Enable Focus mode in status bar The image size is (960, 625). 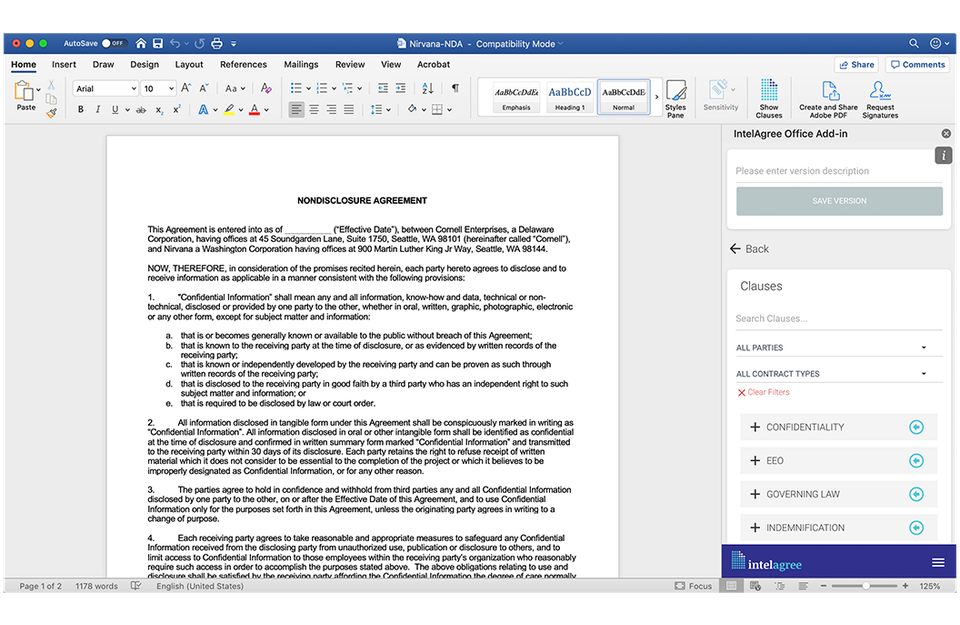[x=693, y=586]
